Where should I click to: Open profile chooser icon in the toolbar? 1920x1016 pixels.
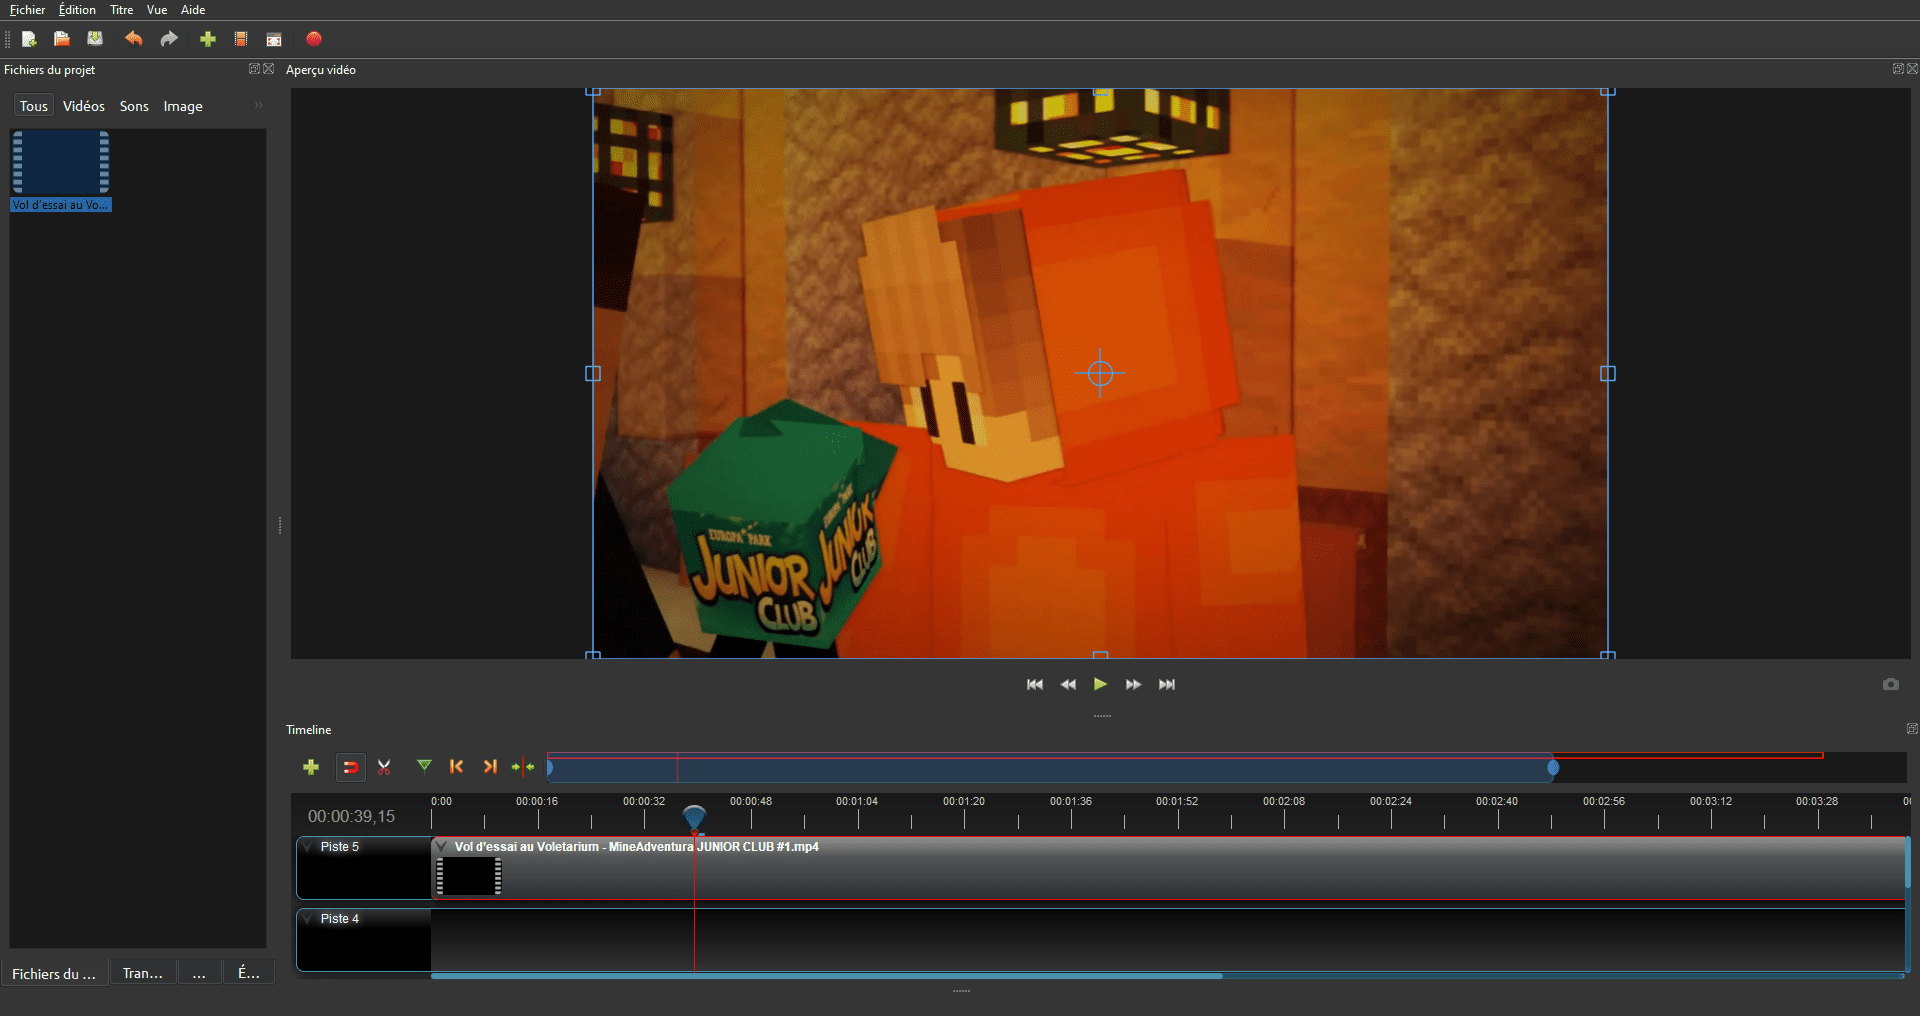coord(241,39)
